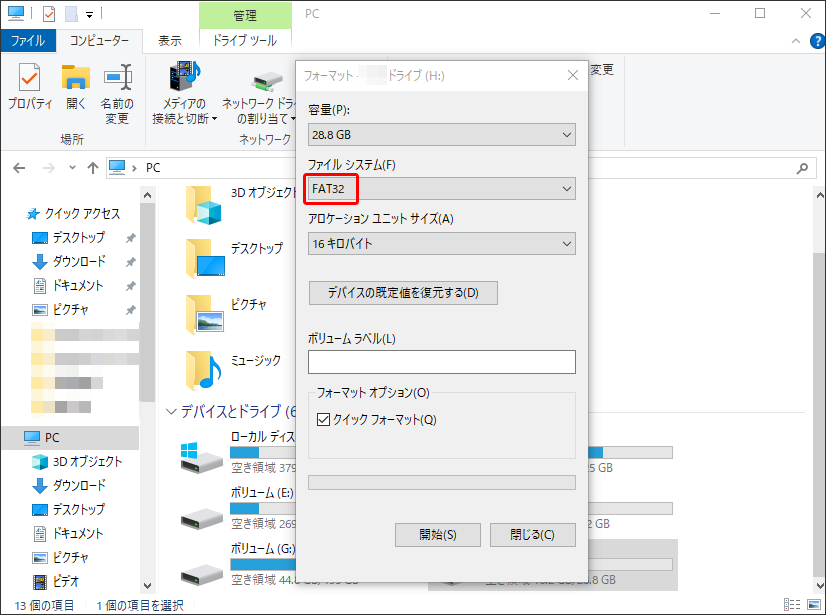Screen dimensions: 826x615
Task: Switch to the ドライブ ツール tab
Action: click(x=245, y=41)
